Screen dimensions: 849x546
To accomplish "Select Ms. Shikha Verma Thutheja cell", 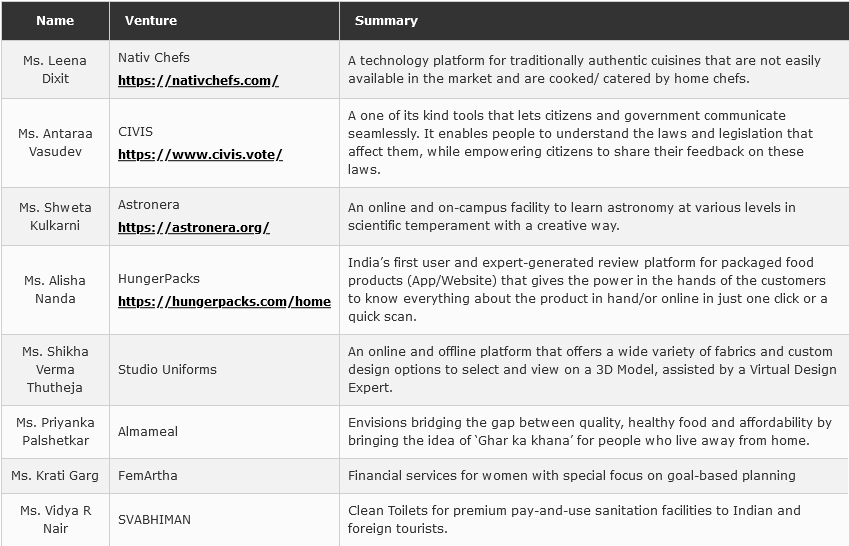I will (x=55, y=370).
